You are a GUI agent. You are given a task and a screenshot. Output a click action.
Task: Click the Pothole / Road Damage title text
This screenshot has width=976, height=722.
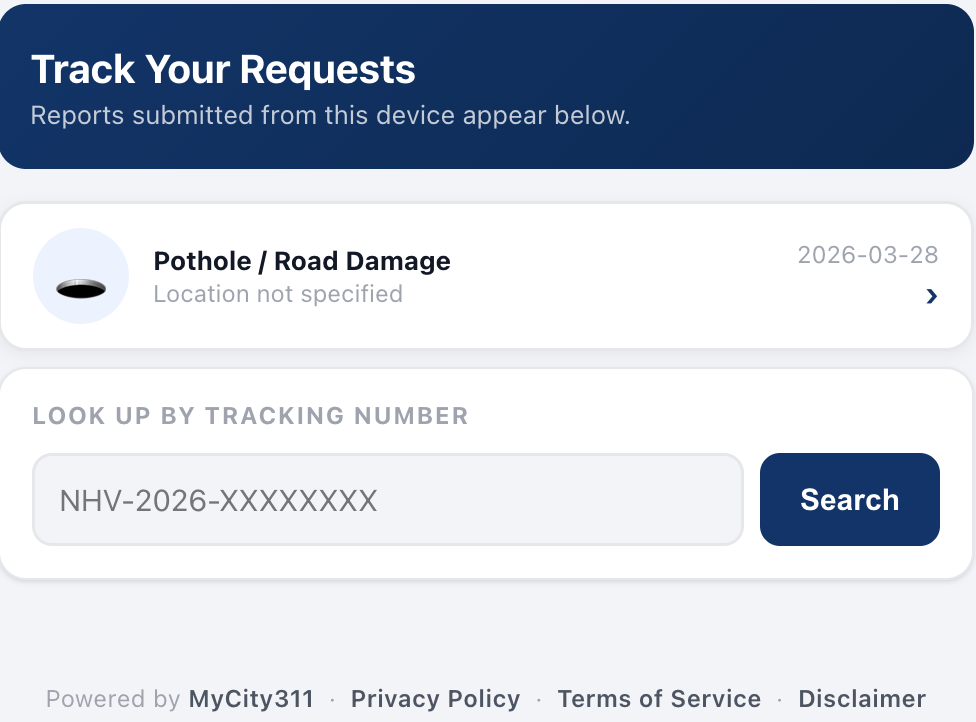301,261
